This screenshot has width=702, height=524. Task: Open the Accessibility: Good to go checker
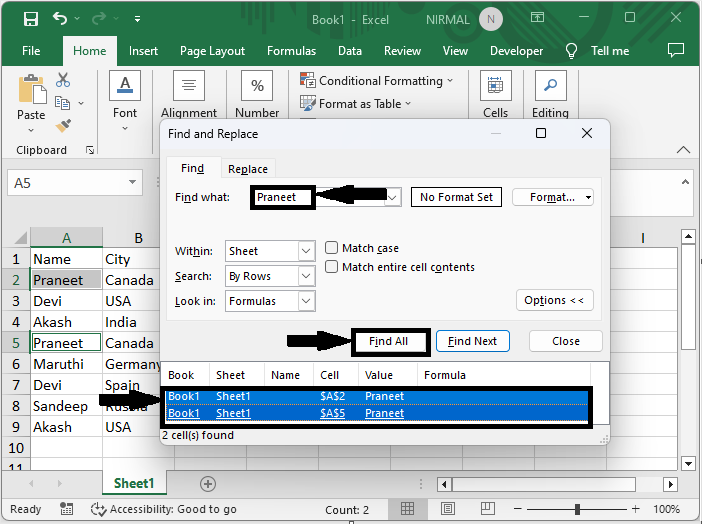[x=163, y=509]
